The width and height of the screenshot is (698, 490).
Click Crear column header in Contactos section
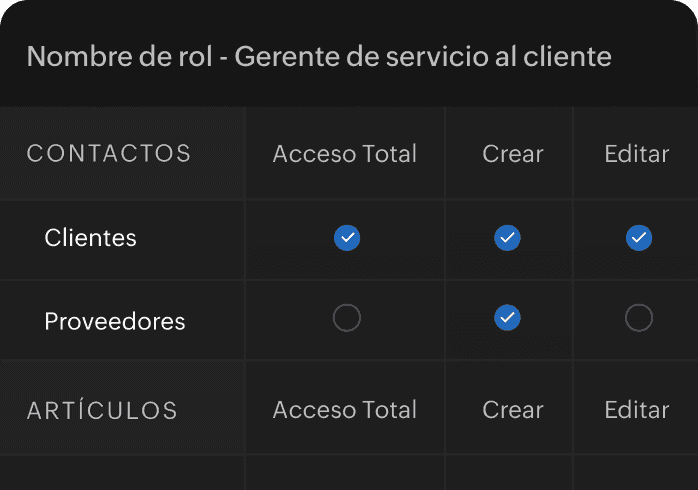pyautogui.click(x=513, y=154)
